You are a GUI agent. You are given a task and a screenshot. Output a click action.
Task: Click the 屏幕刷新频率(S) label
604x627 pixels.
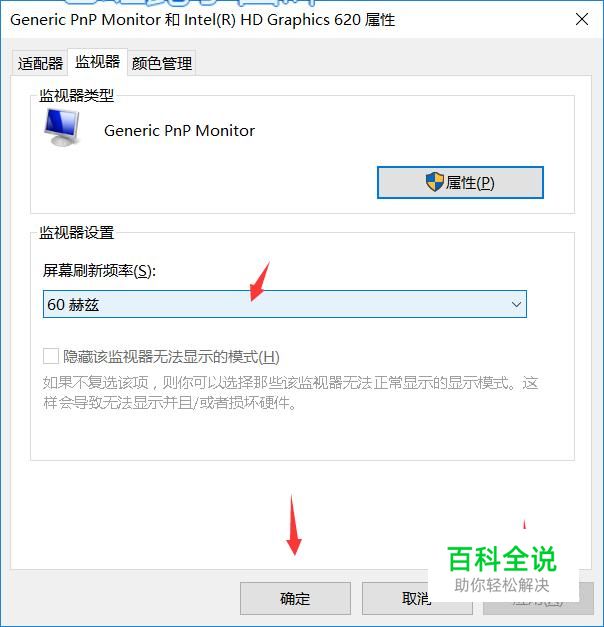click(99, 271)
